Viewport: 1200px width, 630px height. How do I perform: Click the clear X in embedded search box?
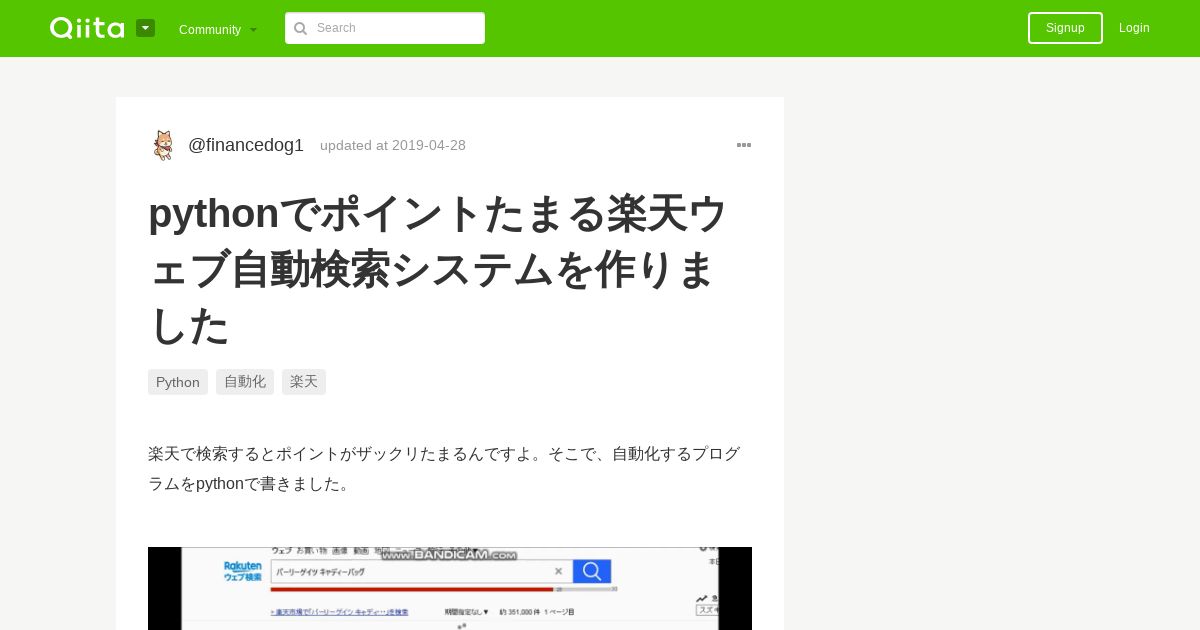click(558, 571)
